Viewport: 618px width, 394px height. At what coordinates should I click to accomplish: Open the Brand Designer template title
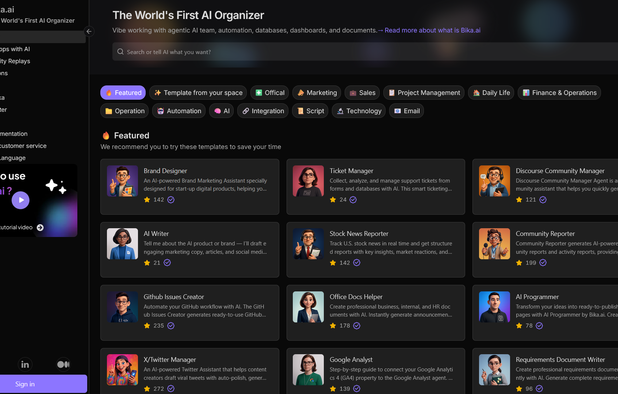tap(165, 171)
